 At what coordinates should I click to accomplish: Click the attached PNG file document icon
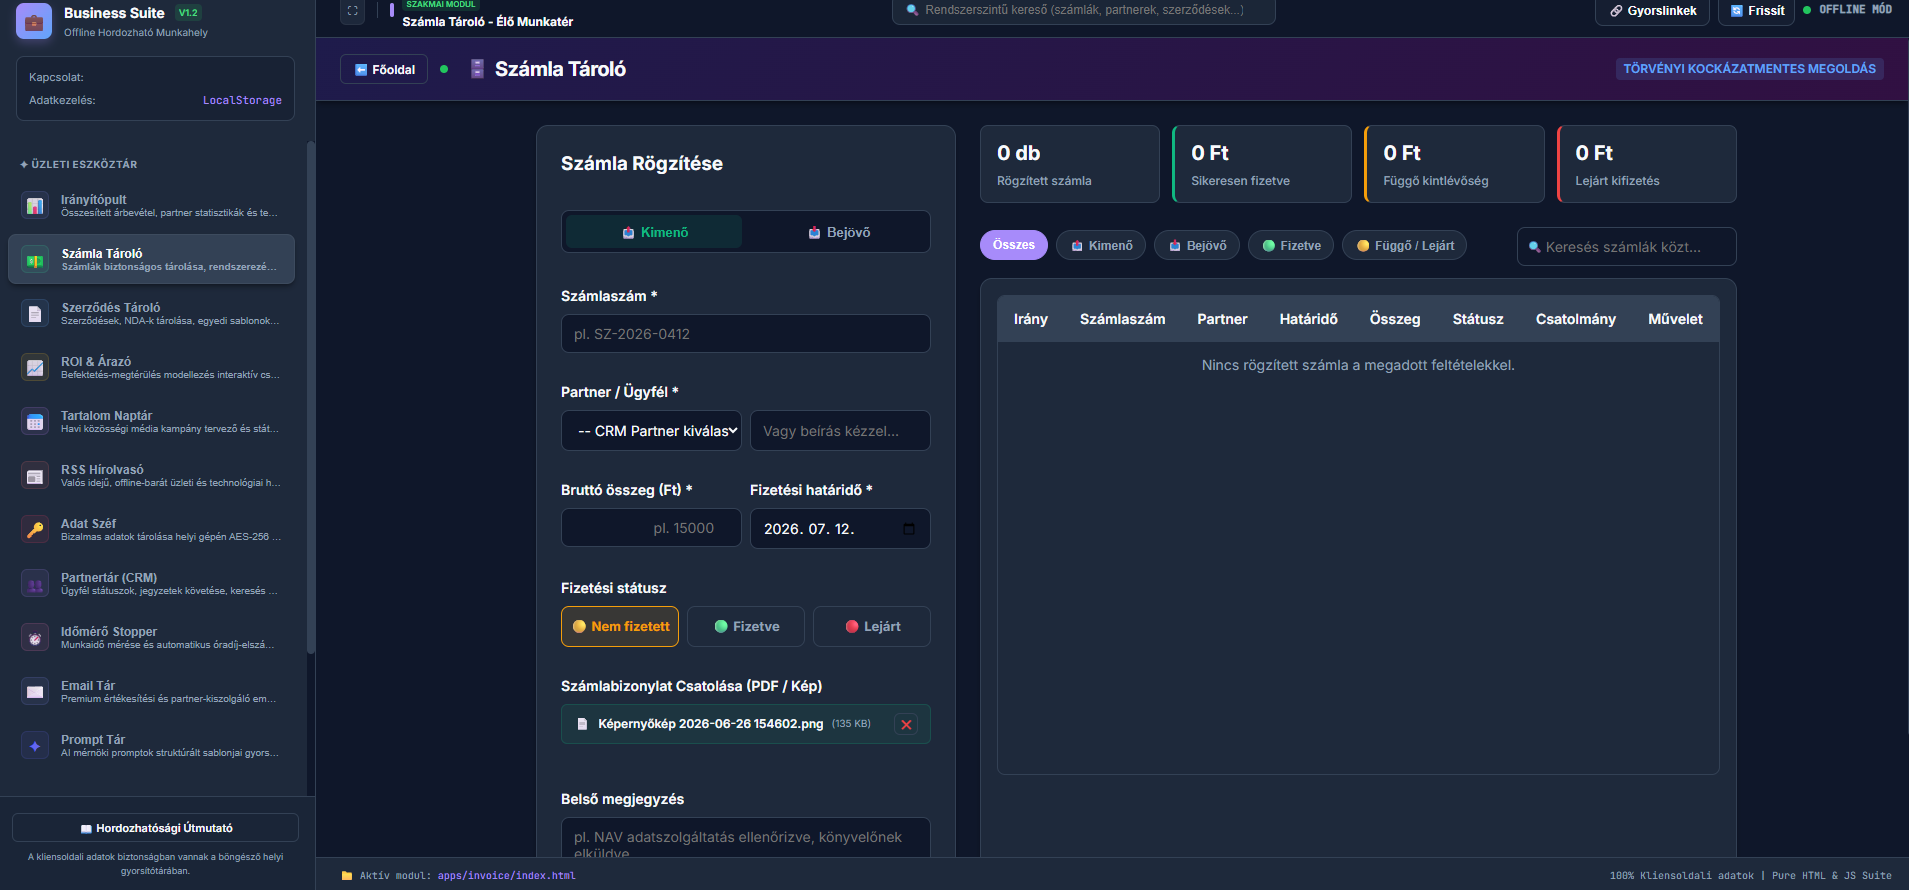click(582, 724)
